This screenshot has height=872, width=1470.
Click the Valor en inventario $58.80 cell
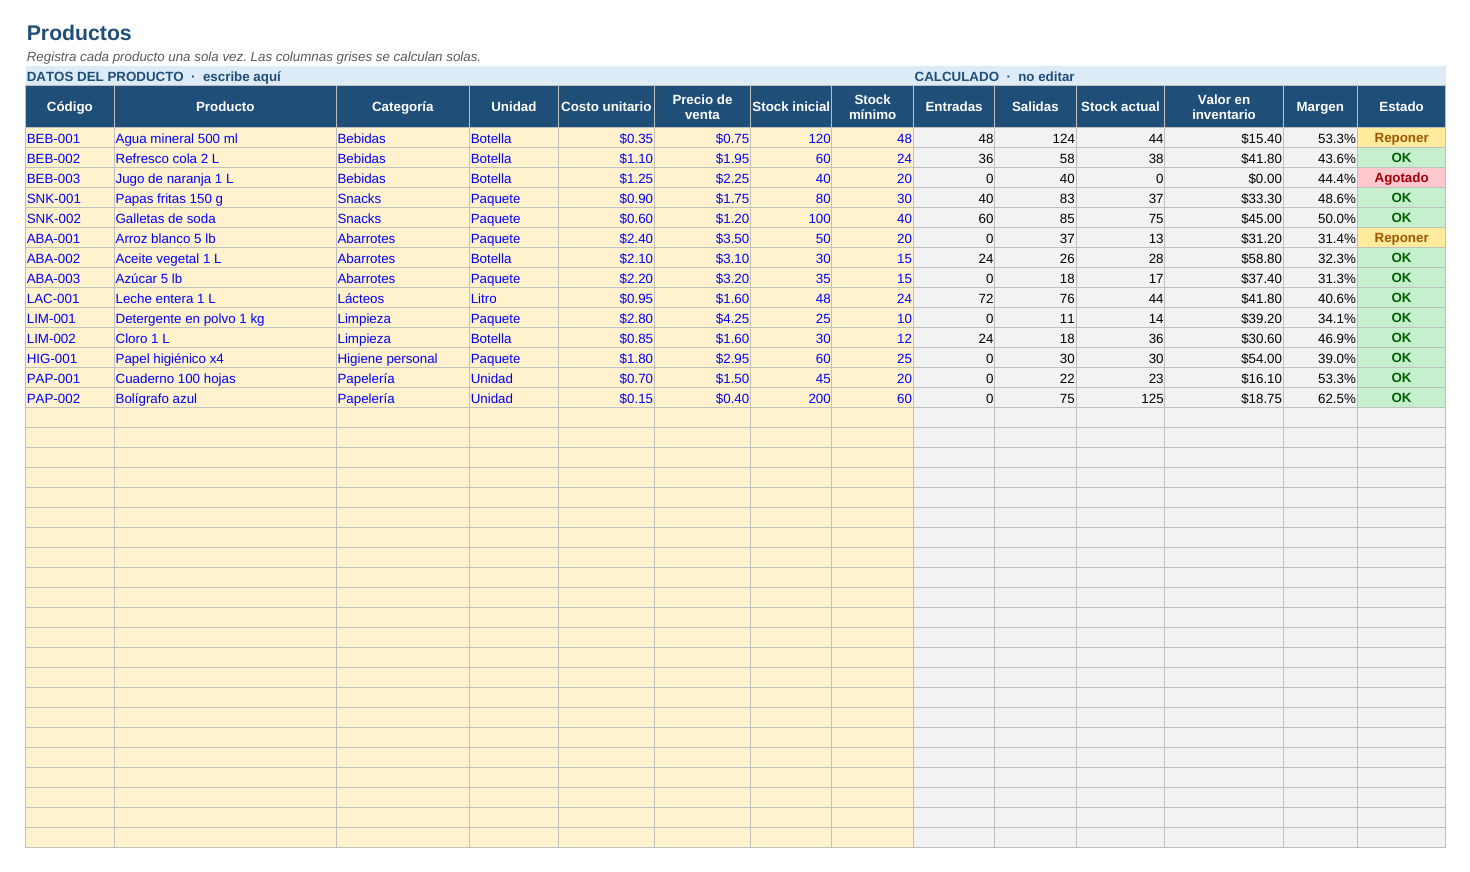click(1224, 258)
